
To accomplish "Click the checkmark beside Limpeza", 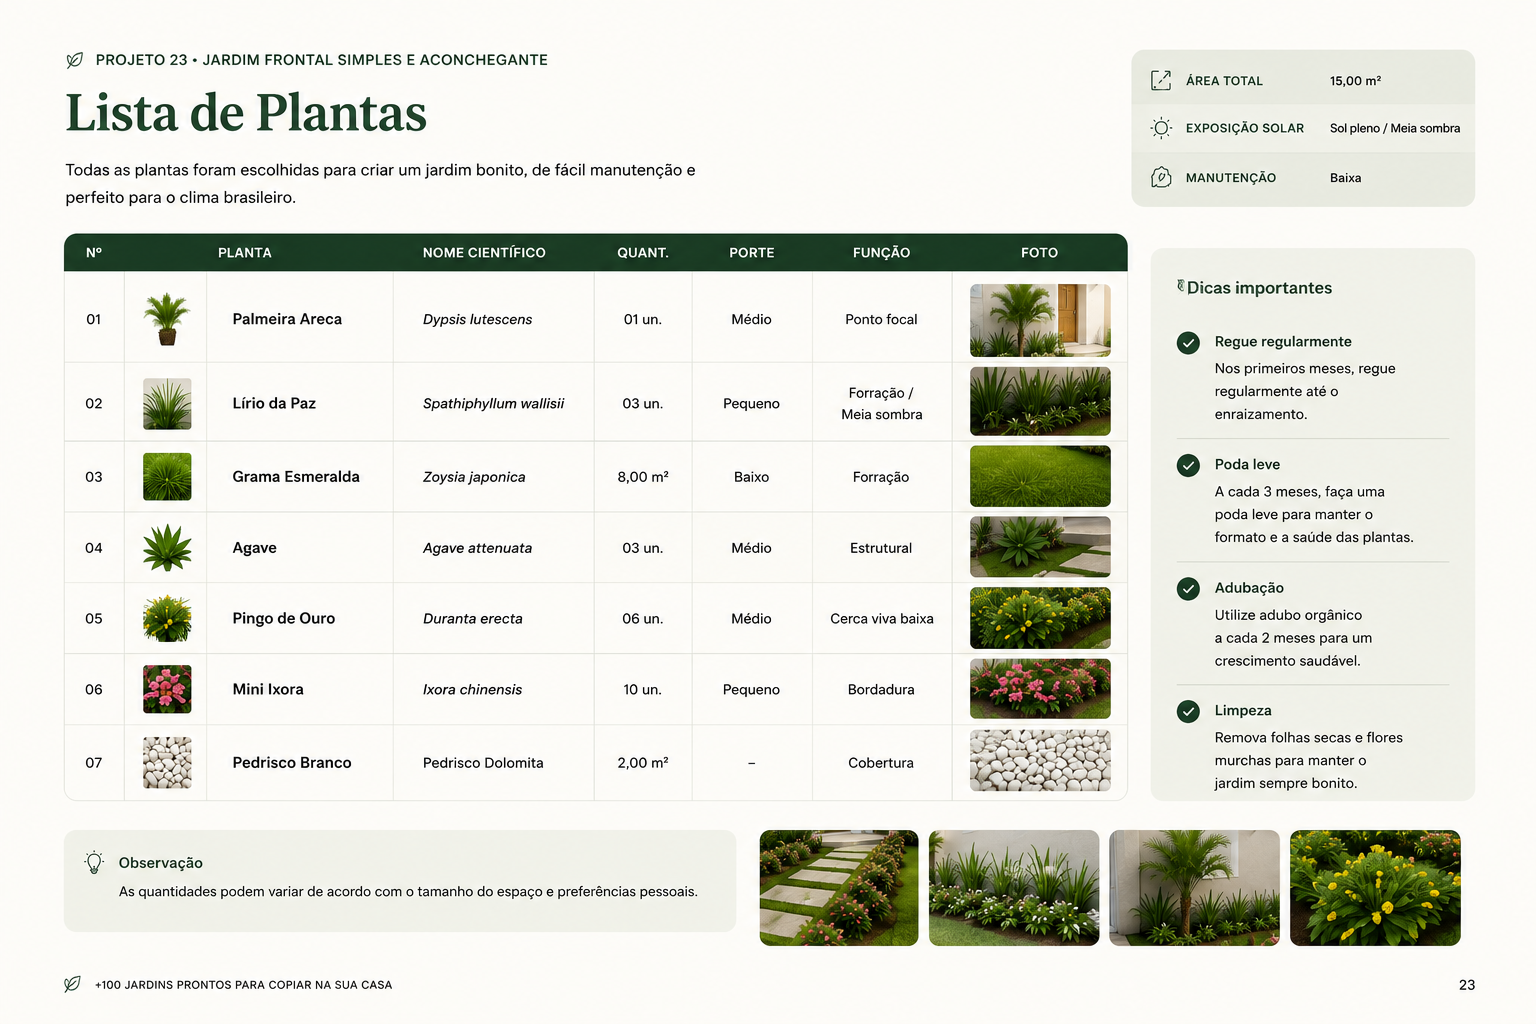I will coord(1188,711).
